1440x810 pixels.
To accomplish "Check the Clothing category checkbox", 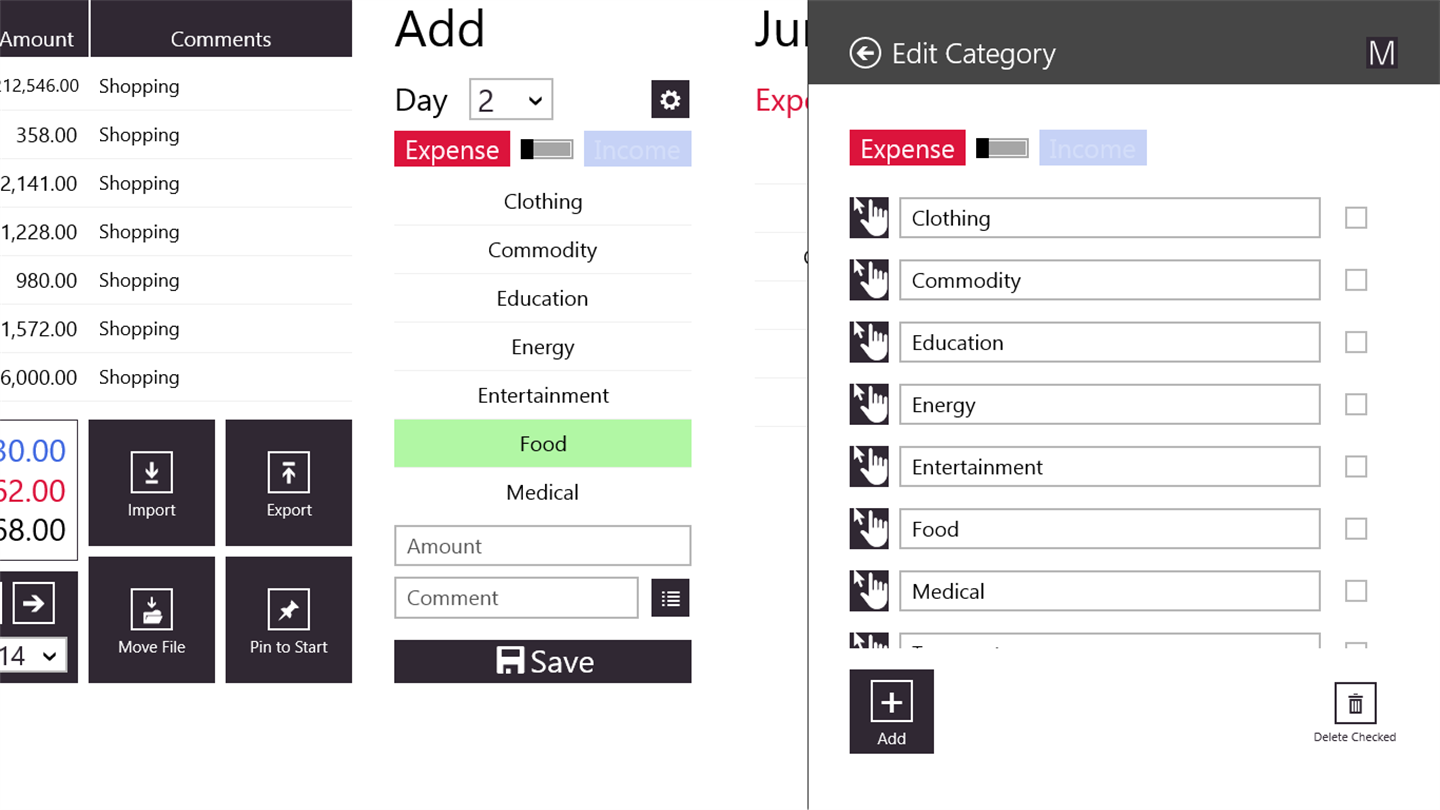I will tap(1356, 218).
